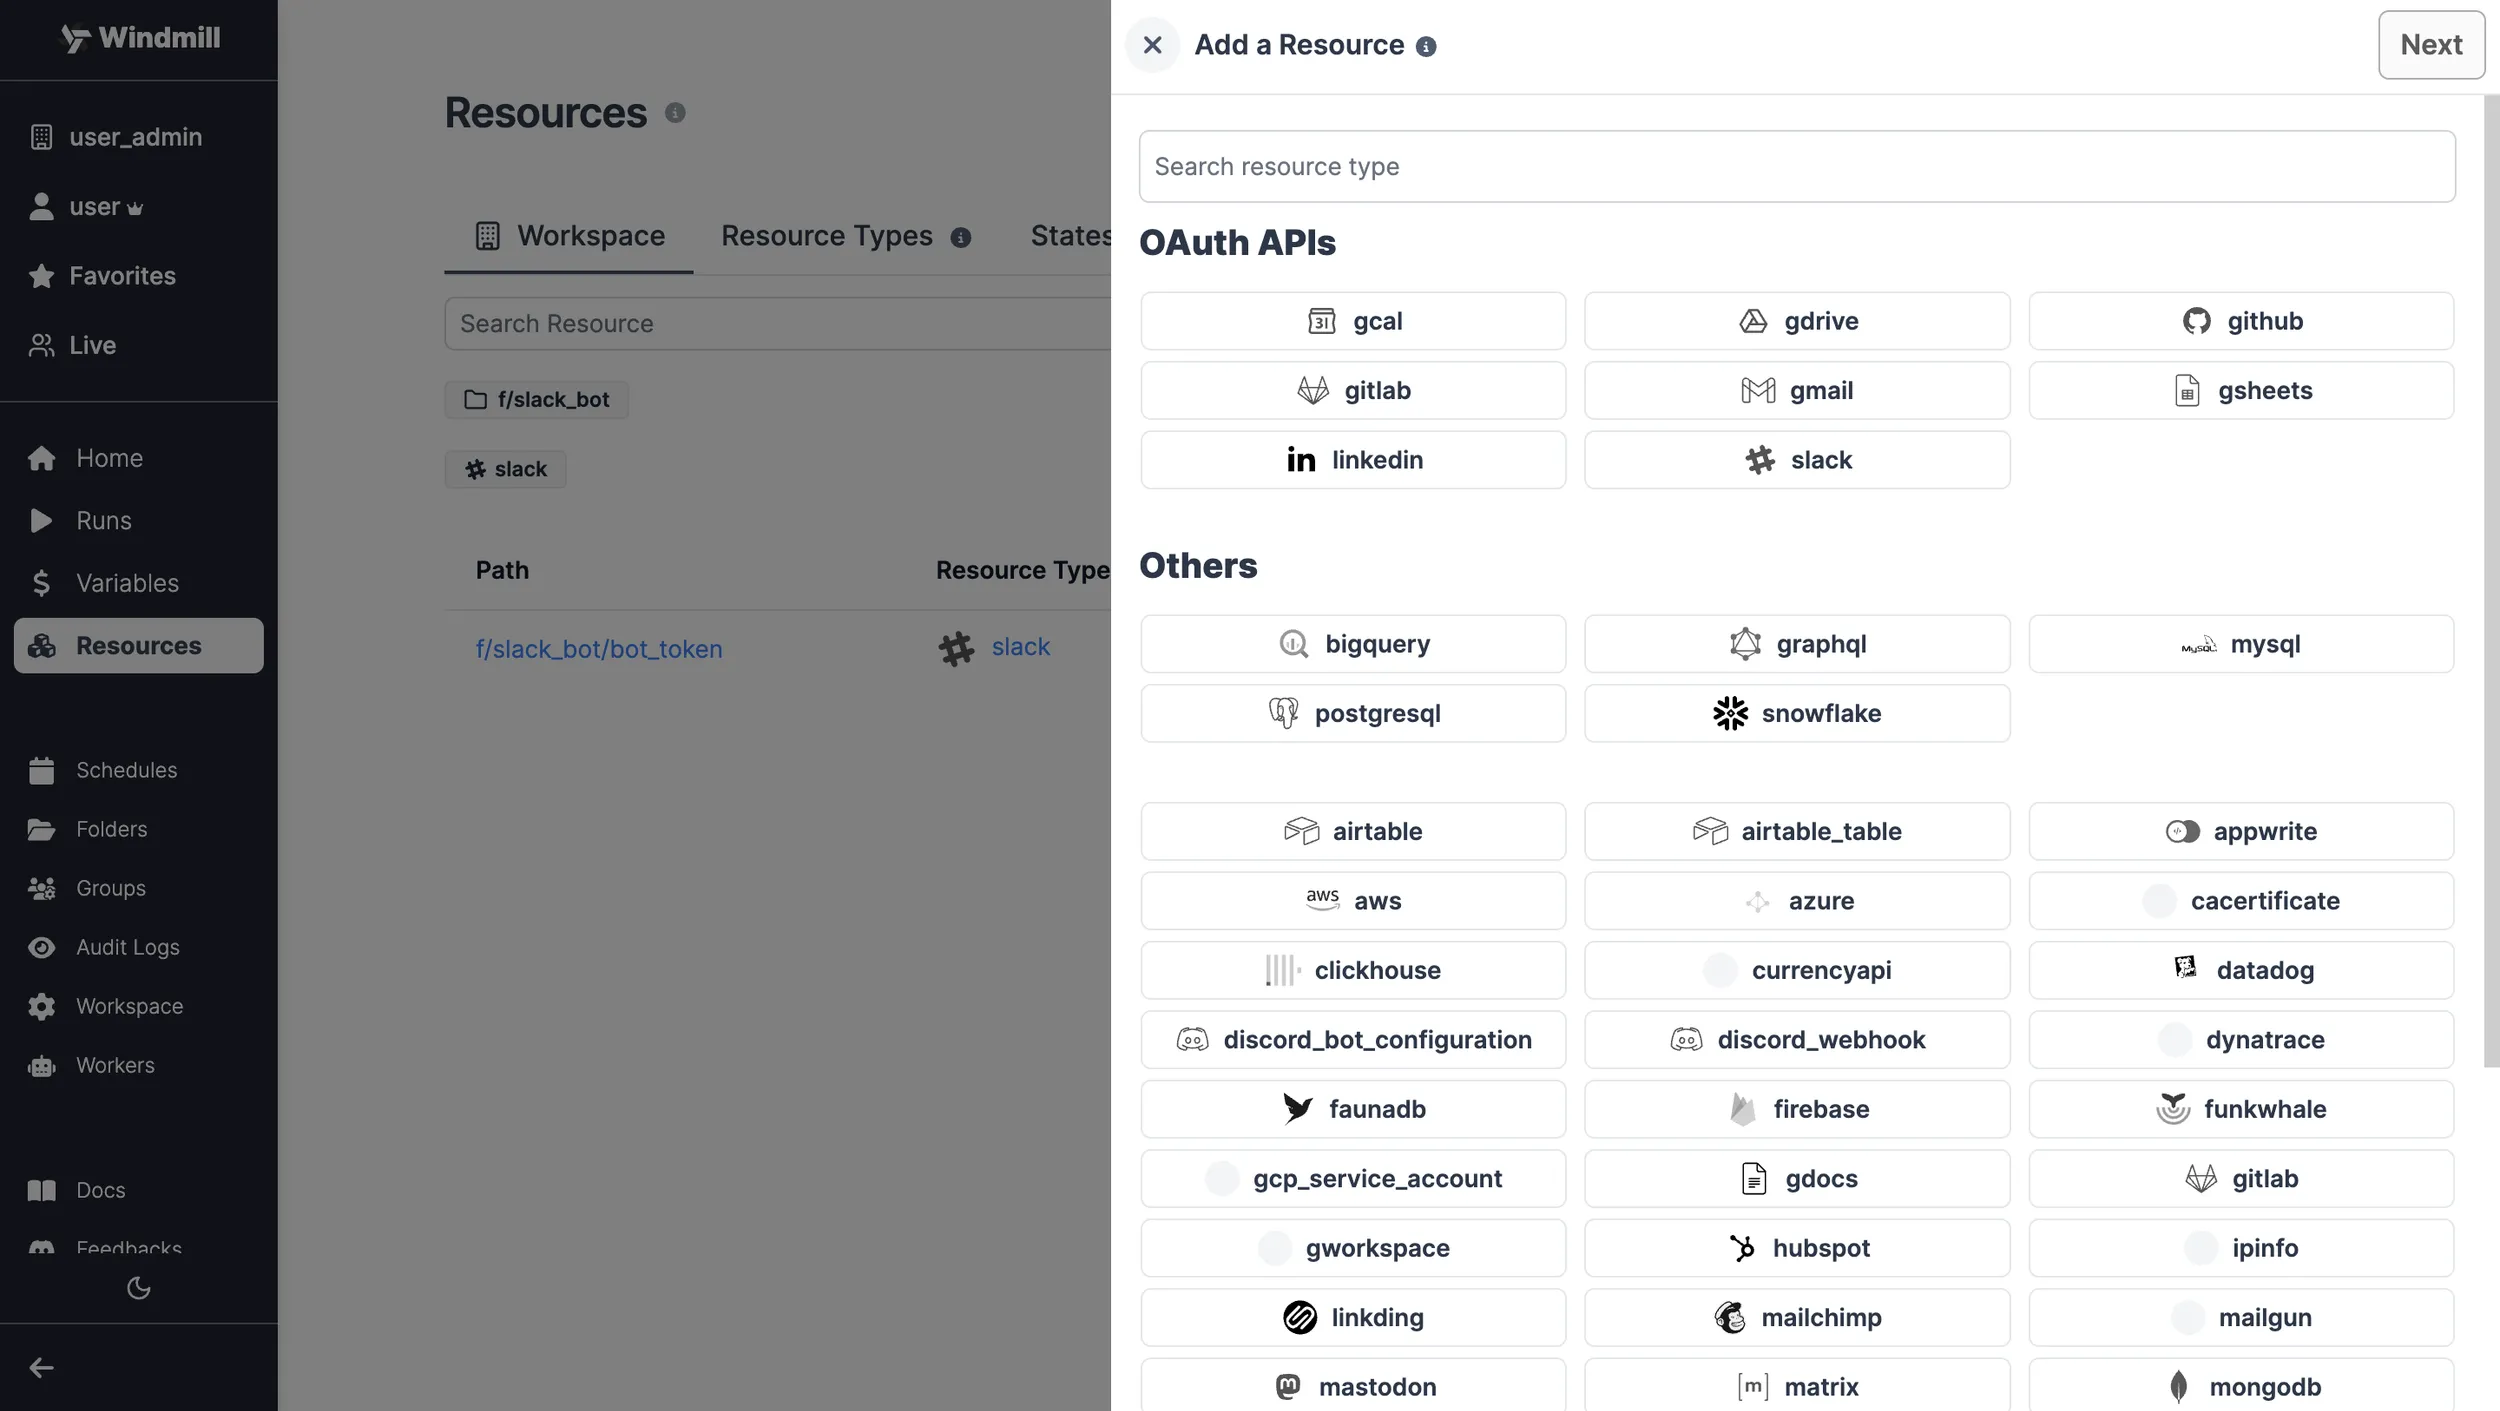The image size is (2500, 1411).
Task: Toggle dark mode with the moon icon
Action: click(138, 1288)
